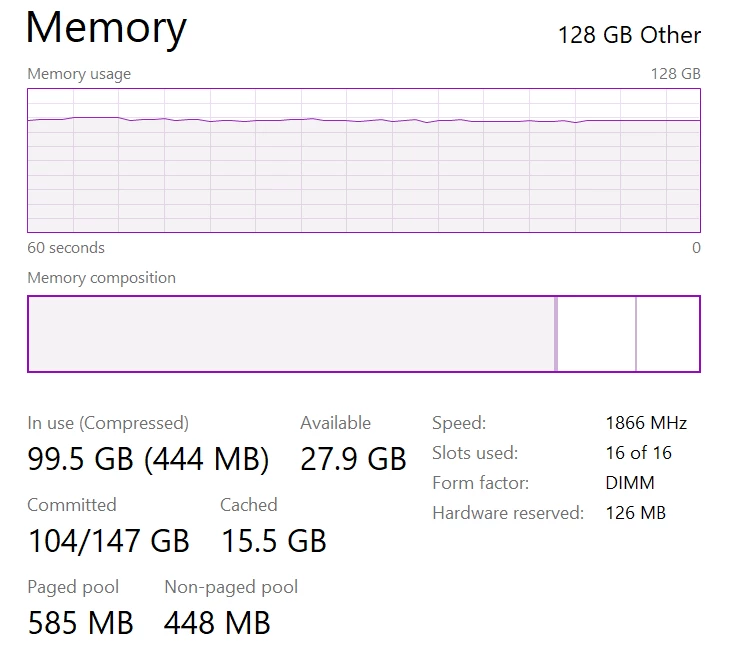Click the Memory composition label
Viewport: 731px width, 664px height.
click(x=101, y=277)
